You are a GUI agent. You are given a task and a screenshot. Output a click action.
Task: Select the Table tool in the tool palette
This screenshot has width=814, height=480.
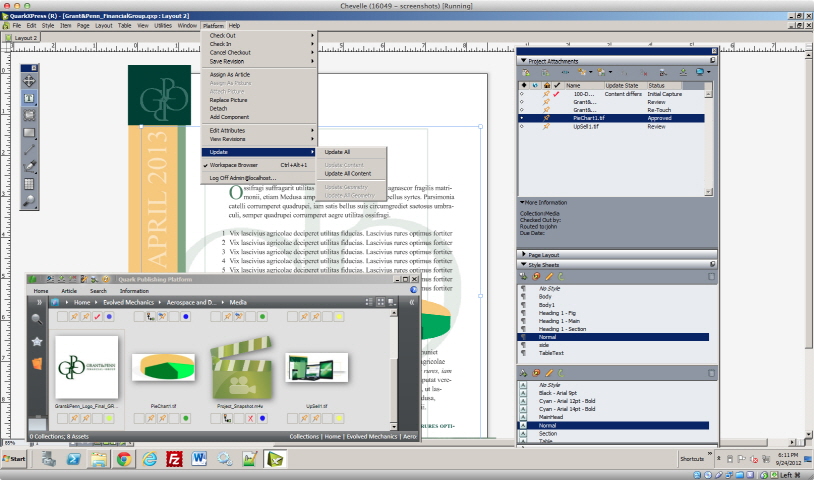(x=29, y=184)
